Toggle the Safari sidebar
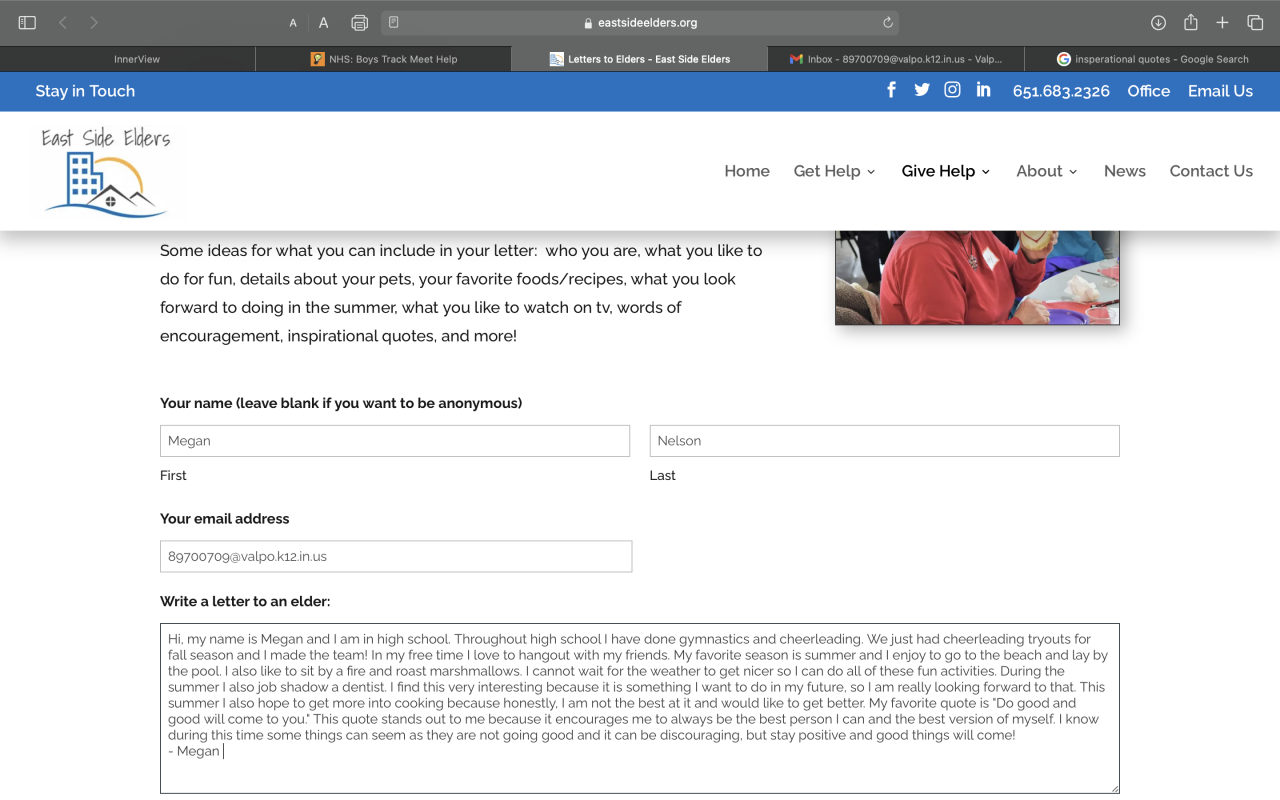The height and width of the screenshot is (800, 1280). click(x=27, y=22)
